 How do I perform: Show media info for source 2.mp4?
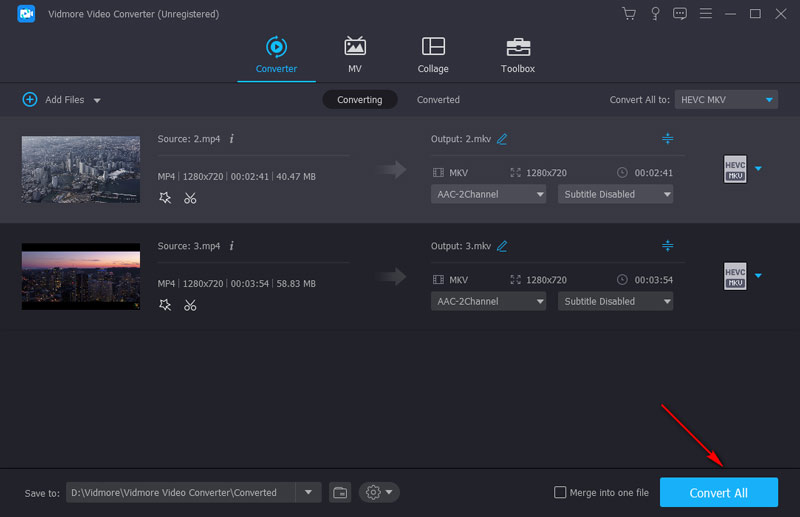[232, 138]
